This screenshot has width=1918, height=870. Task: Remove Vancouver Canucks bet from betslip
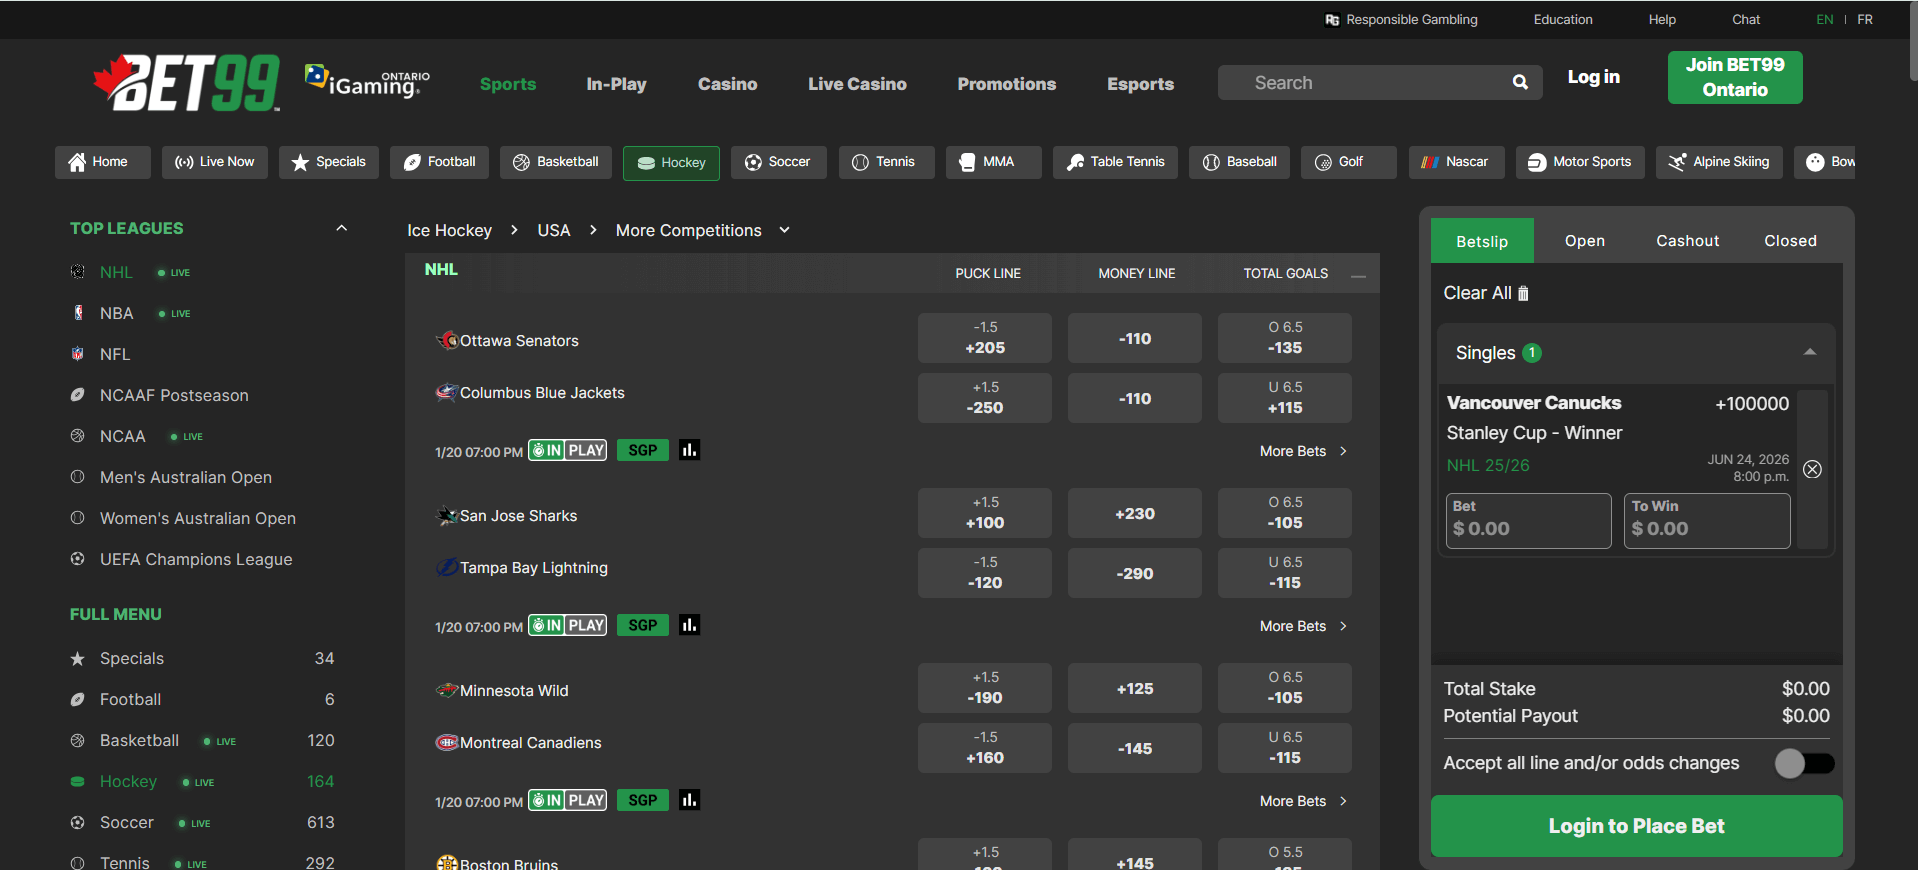(x=1812, y=469)
